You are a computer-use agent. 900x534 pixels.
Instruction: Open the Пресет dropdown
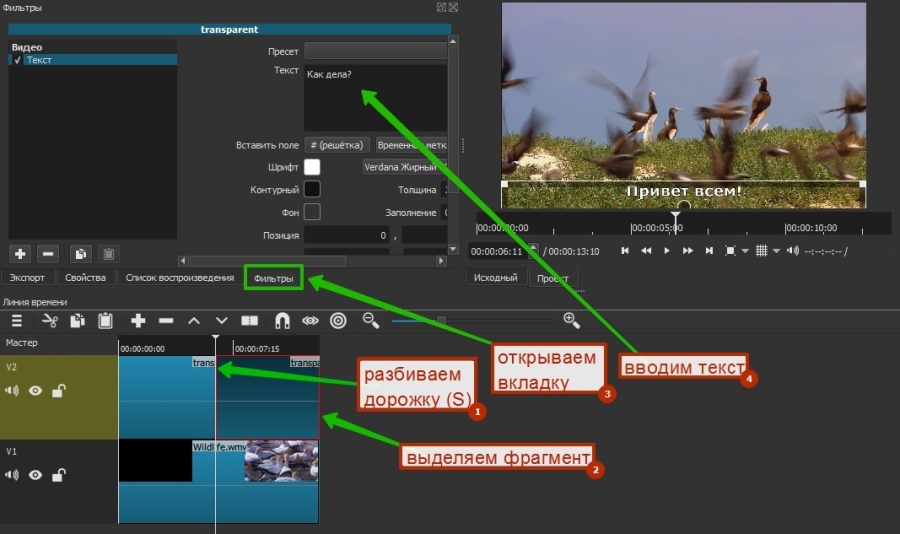click(x=375, y=50)
